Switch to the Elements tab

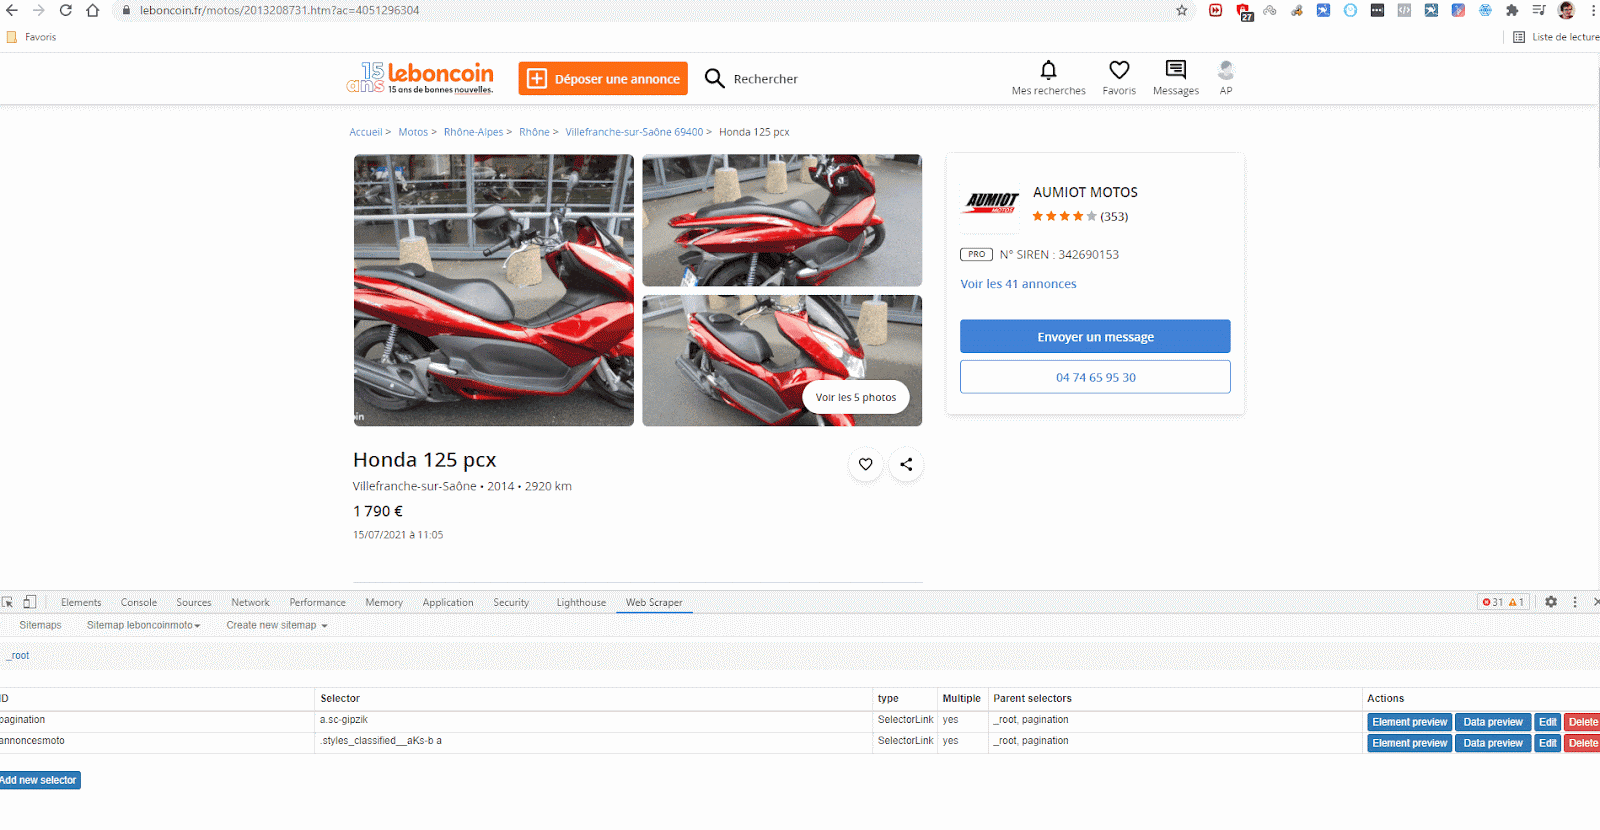(81, 602)
